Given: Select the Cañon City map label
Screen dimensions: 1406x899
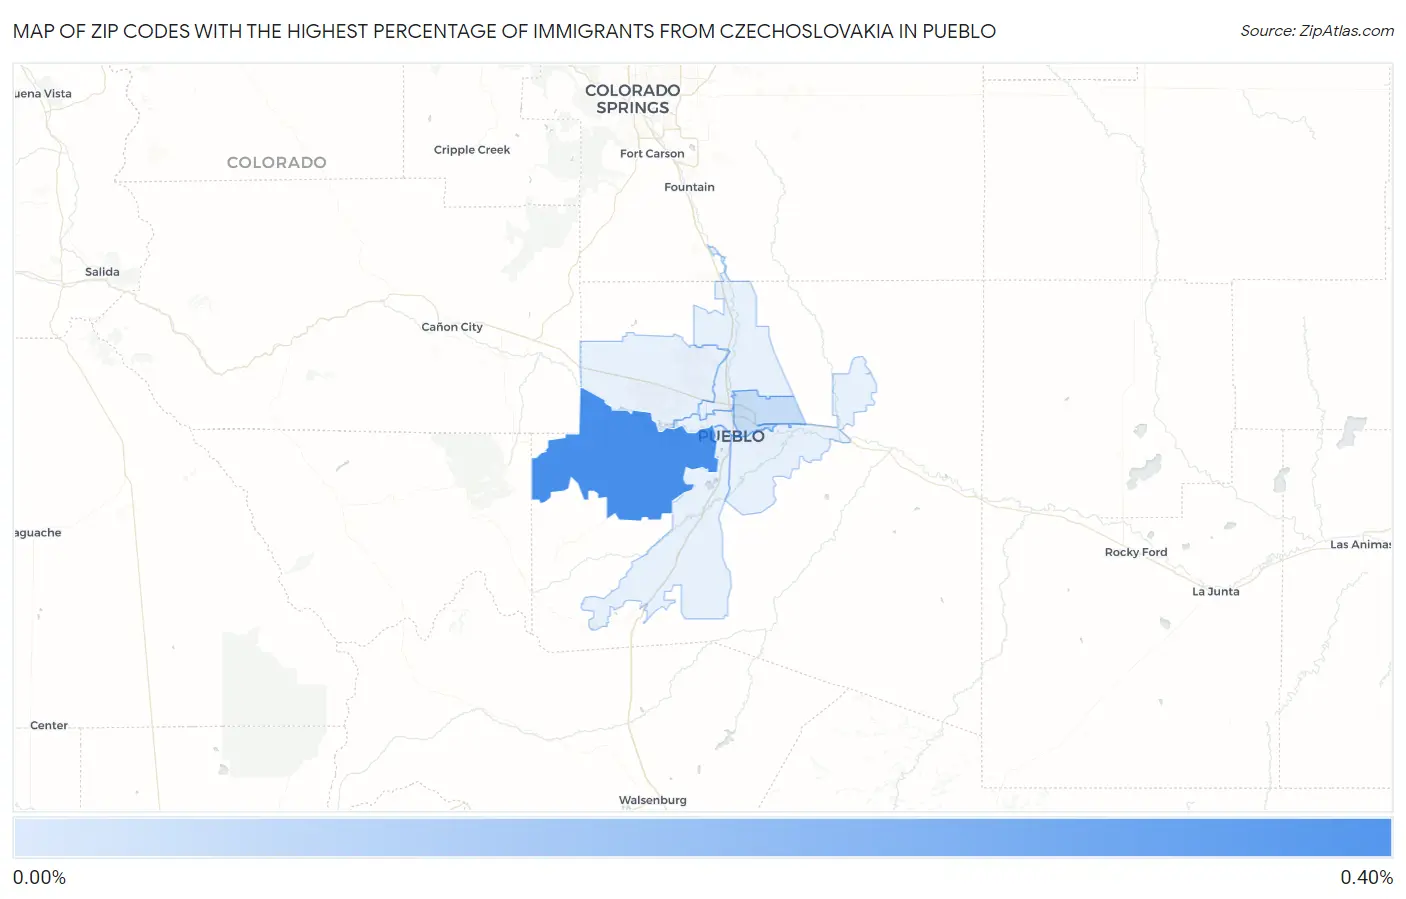Looking at the screenshot, I should point(452,327).
